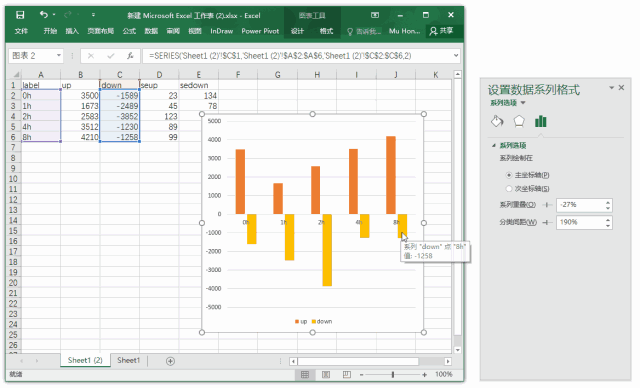Open Customize Quick Access Toolbar arrow
Screen dimensions: 640x388
(x=93, y=15)
